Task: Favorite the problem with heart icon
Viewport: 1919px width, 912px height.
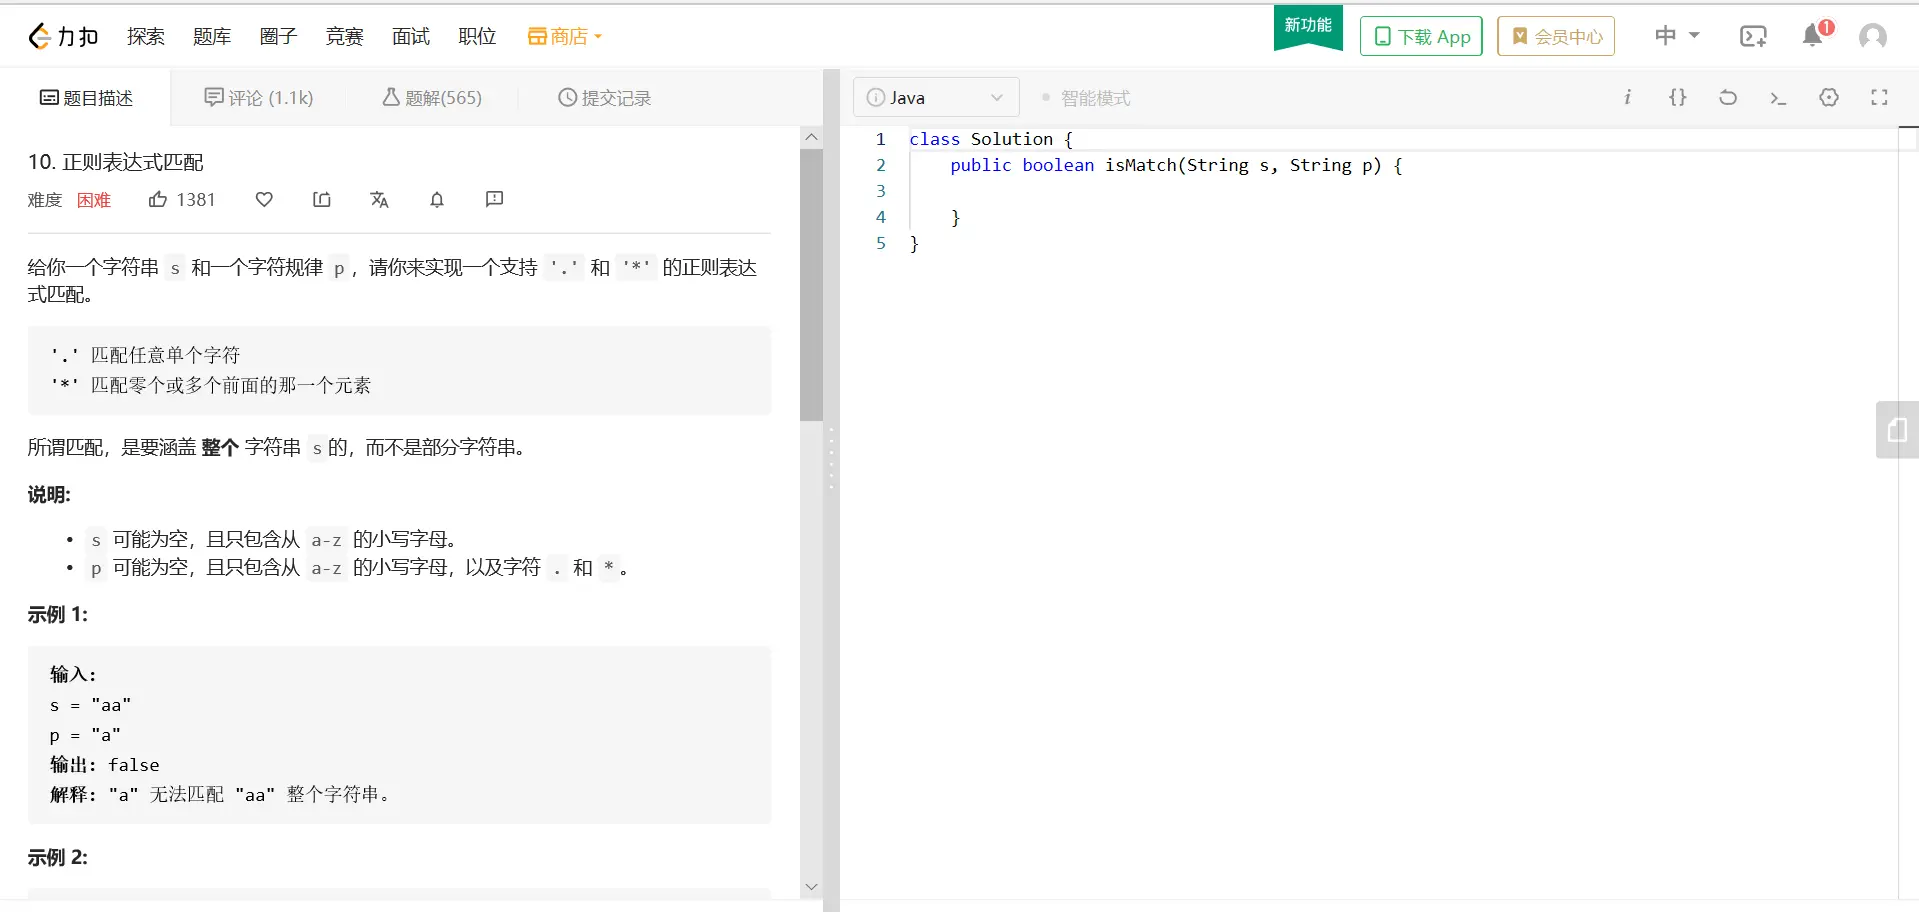Action: (264, 200)
